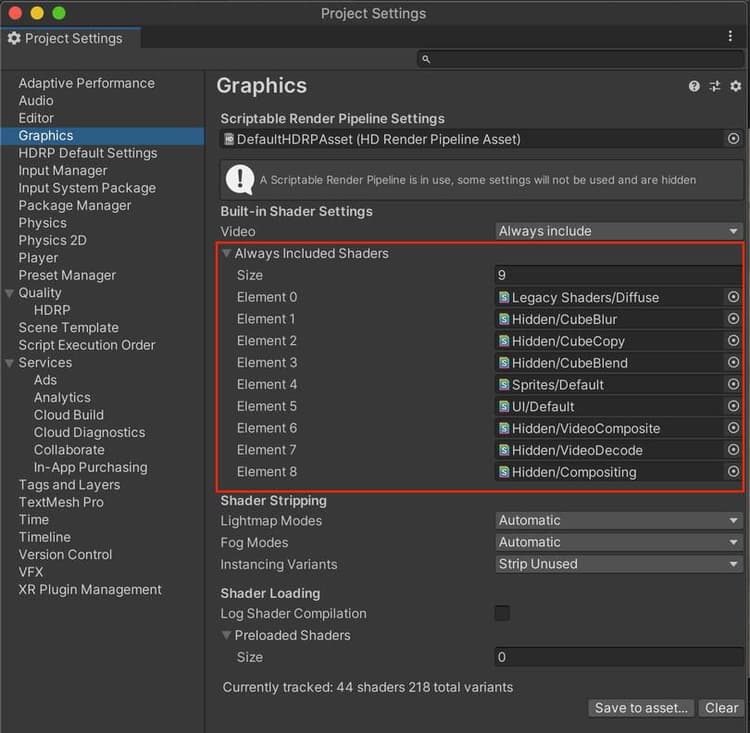Open HDRP Default Settings category

pyautogui.click(x=88, y=153)
